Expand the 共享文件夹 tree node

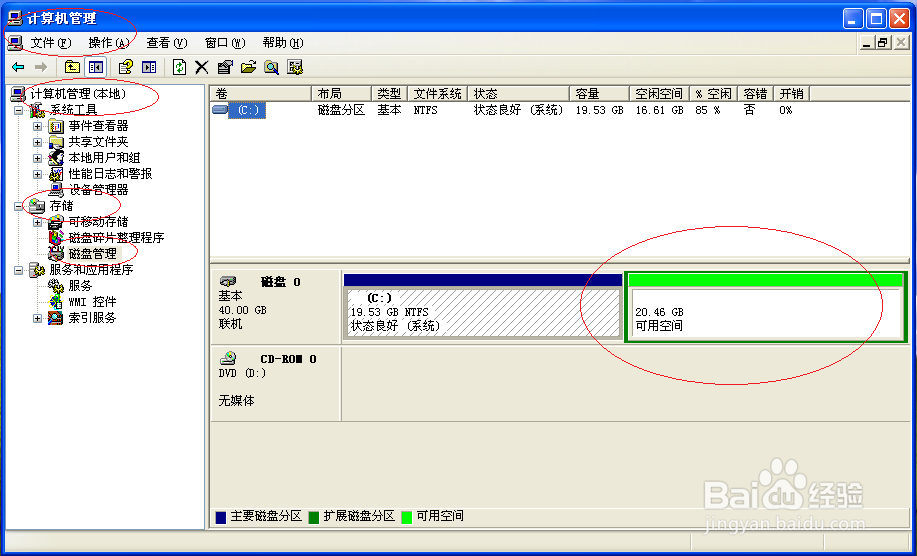coord(37,142)
